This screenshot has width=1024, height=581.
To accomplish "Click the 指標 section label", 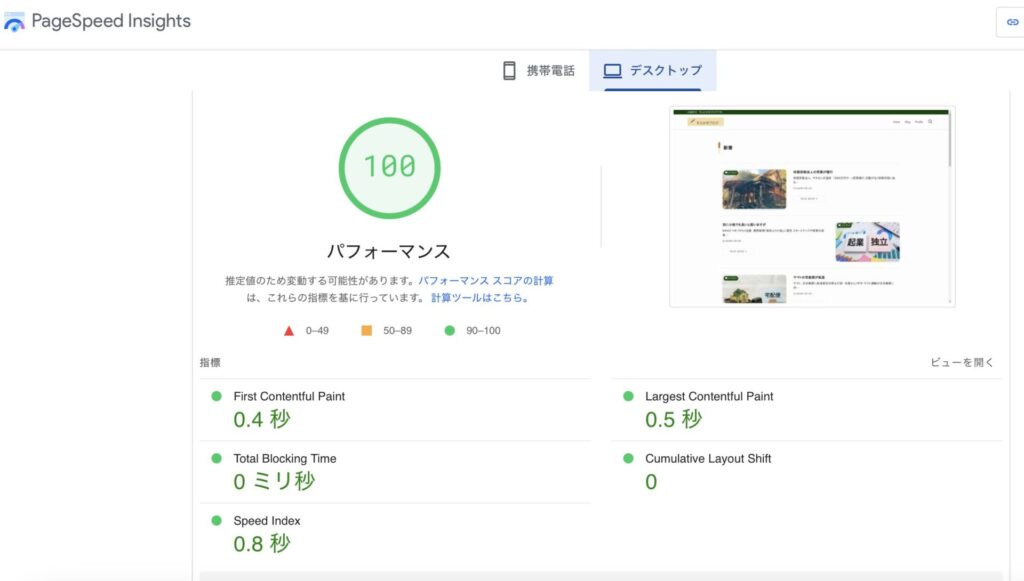I will pos(210,363).
